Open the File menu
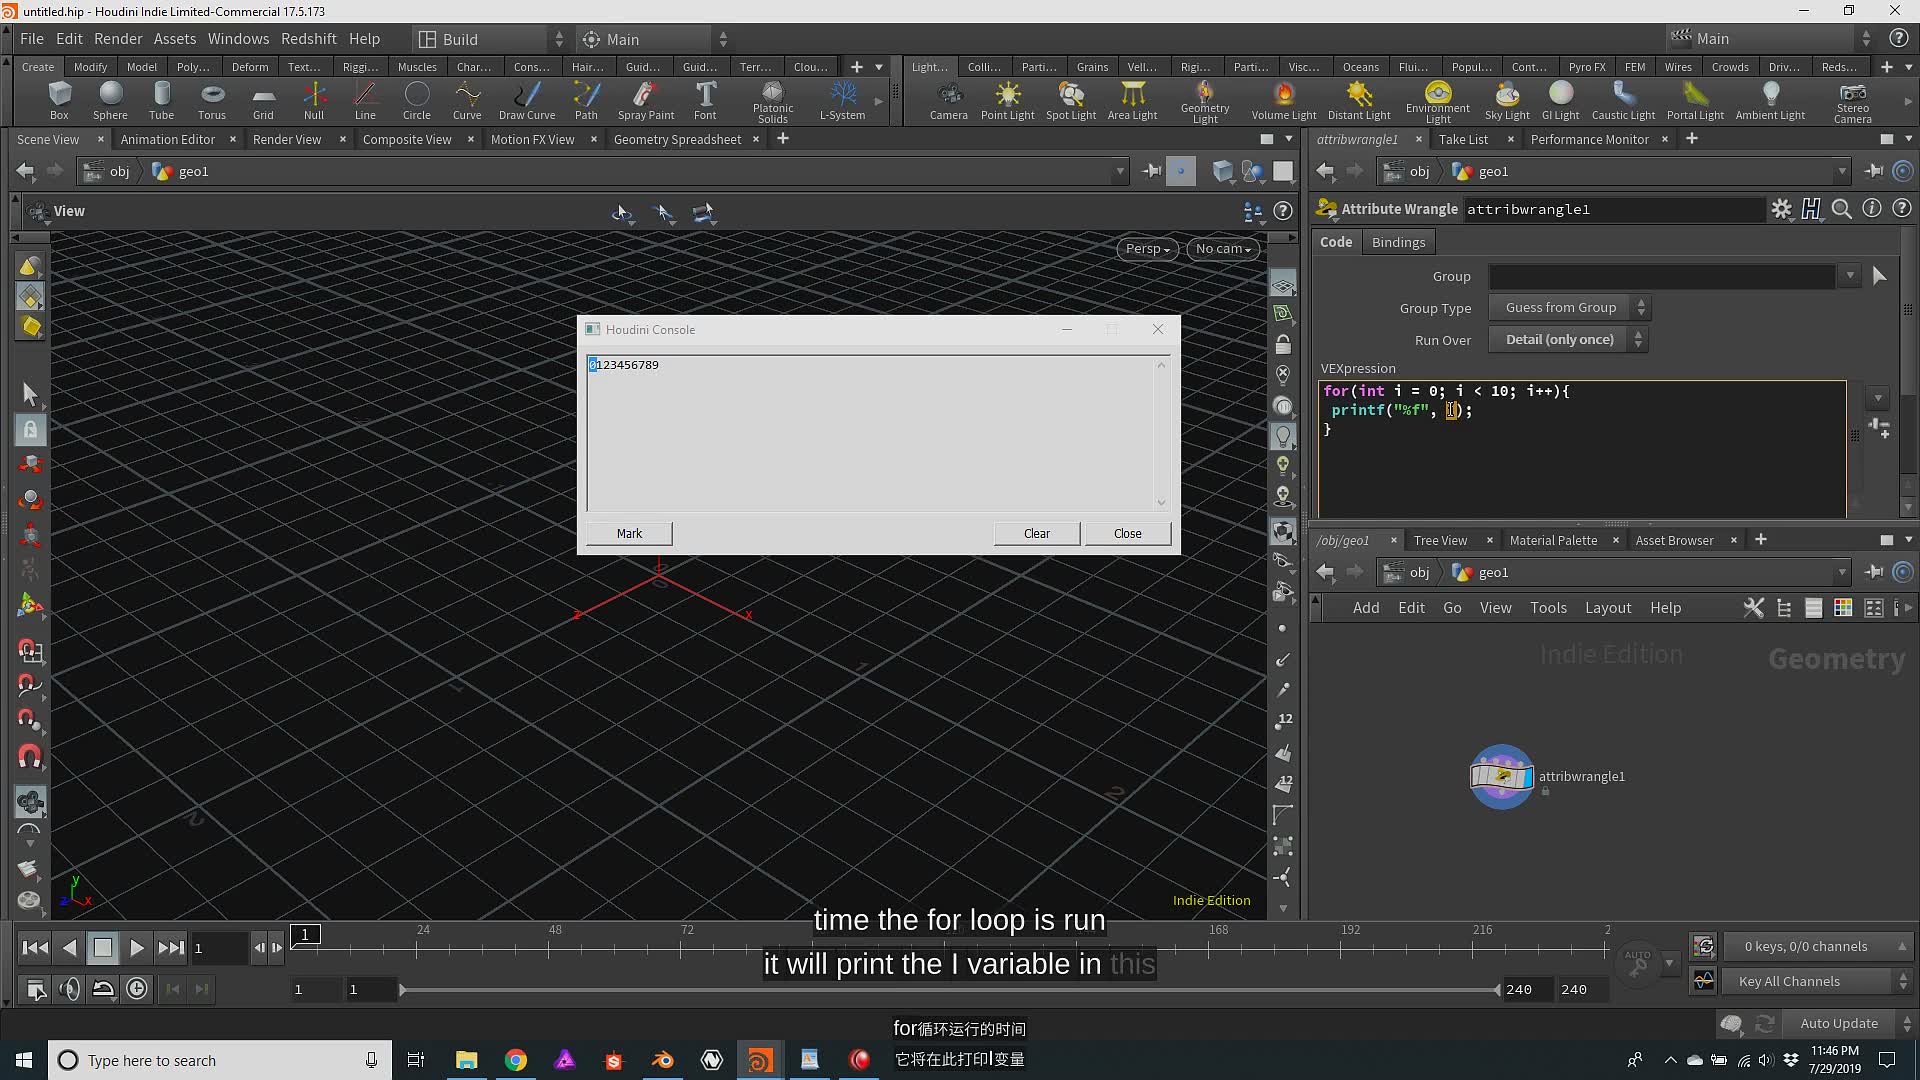The width and height of the screenshot is (1920, 1080). [x=32, y=39]
